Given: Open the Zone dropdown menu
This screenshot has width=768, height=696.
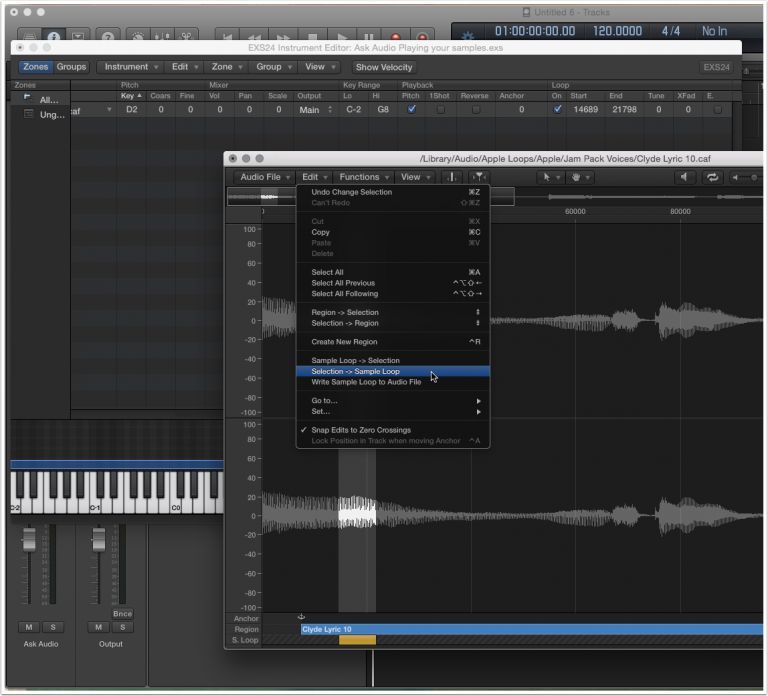Looking at the screenshot, I should coord(227,67).
